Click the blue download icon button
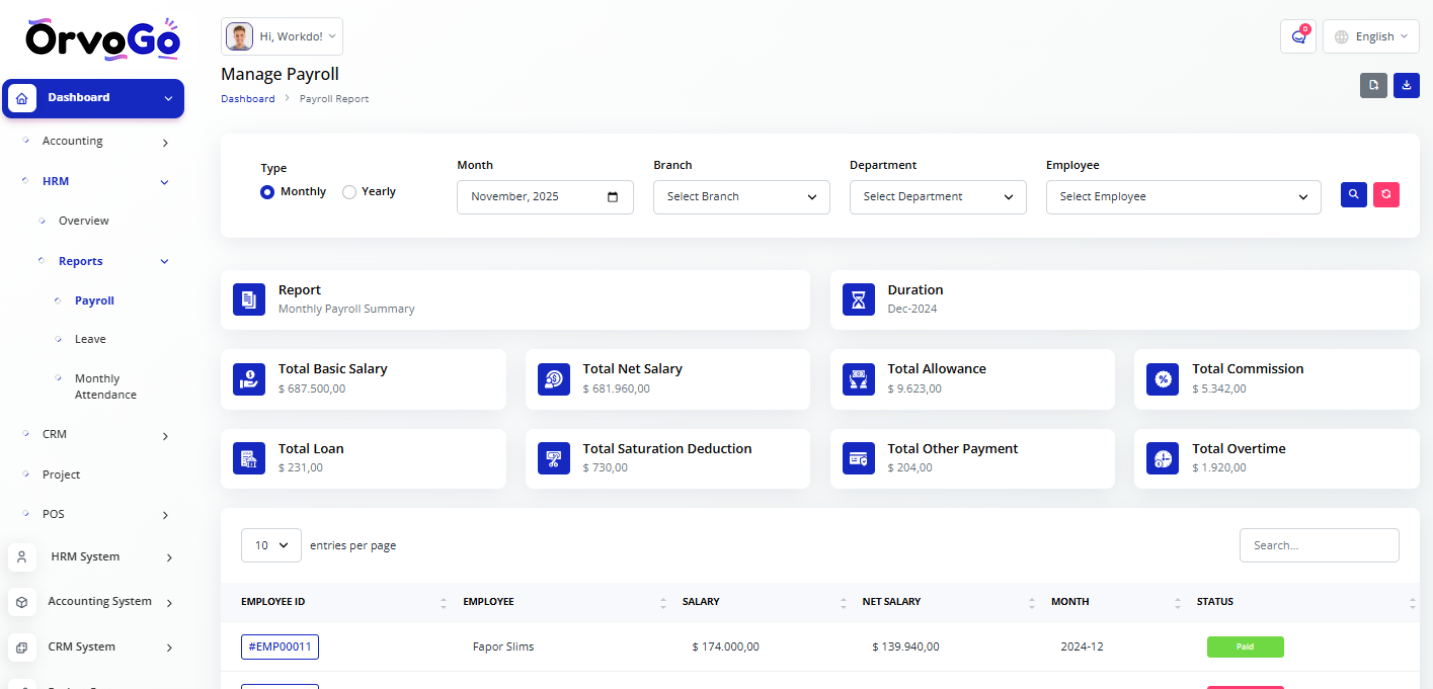Screen dimensions: 1433x689 pyautogui.click(x=1406, y=86)
